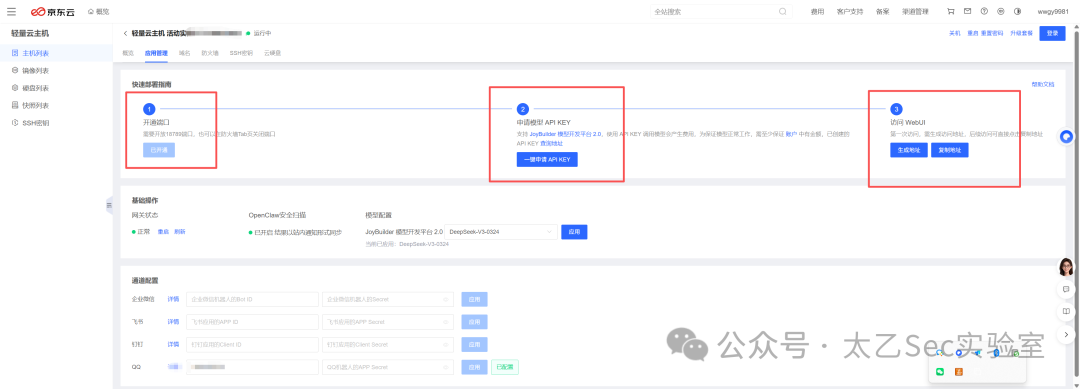Click the 企业微信 Bot ID field
This screenshot has height=389, width=1080.
pos(252,299)
